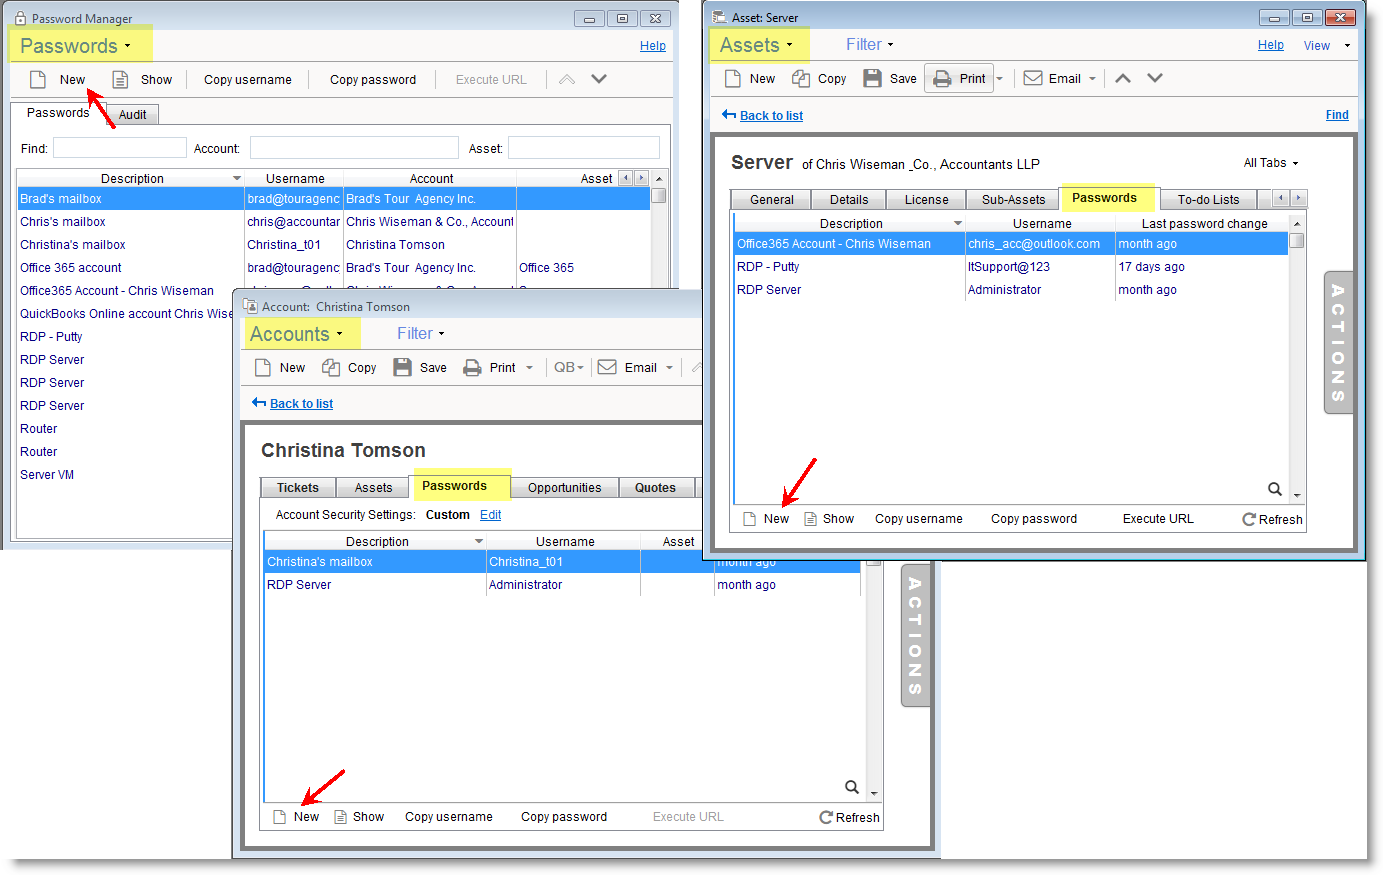
Task: Select the Opportunities tab for Christina Tomson
Action: [x=564, y=488]
